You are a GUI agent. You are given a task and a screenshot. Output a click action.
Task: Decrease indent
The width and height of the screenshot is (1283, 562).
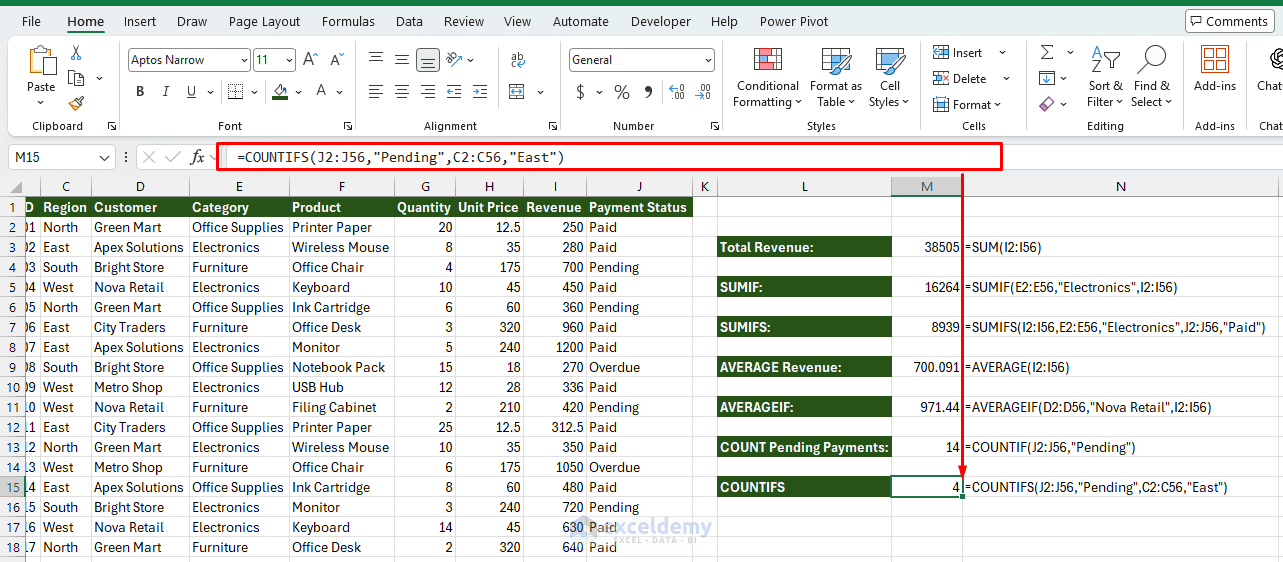click(456, 92)
